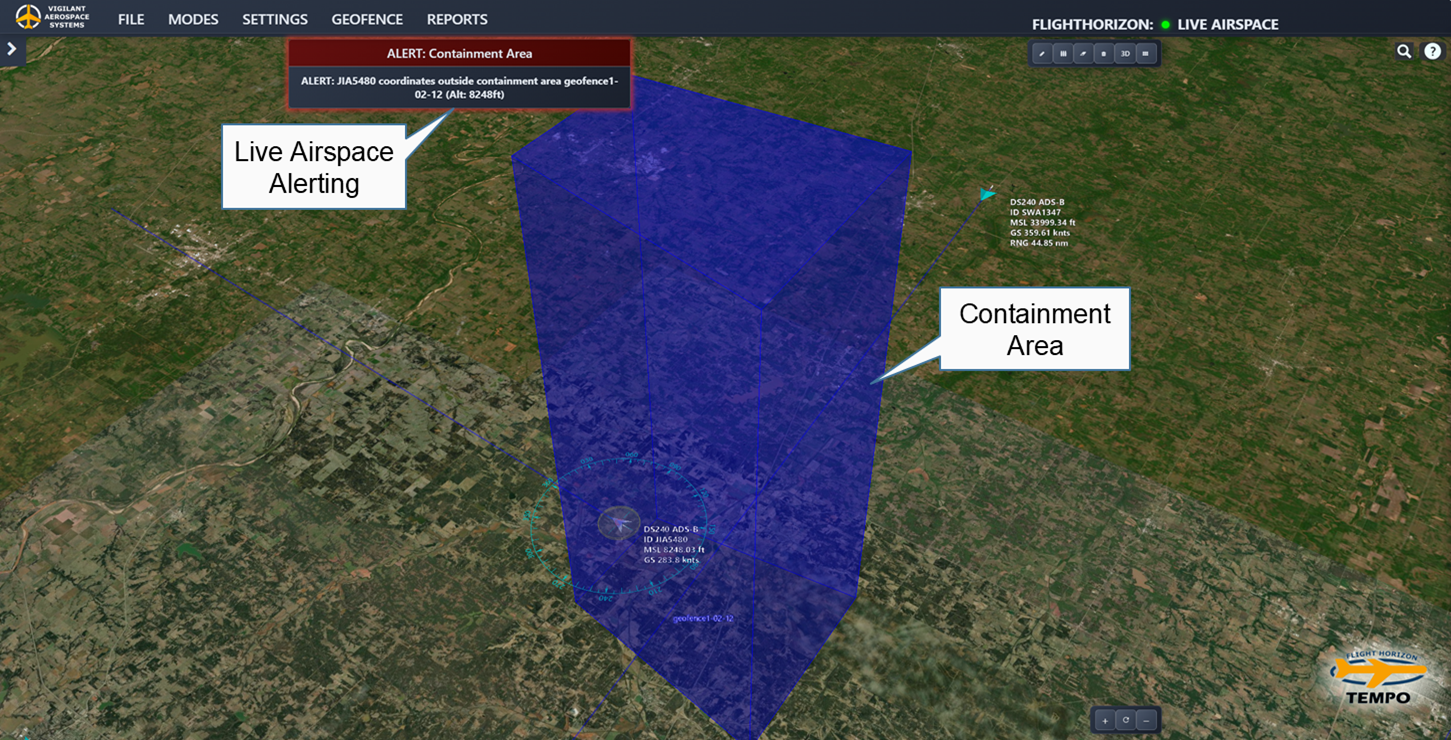Select the pencil draw tool
The width and height of the screenshot is (1451, 740).
click(1042, 54)
